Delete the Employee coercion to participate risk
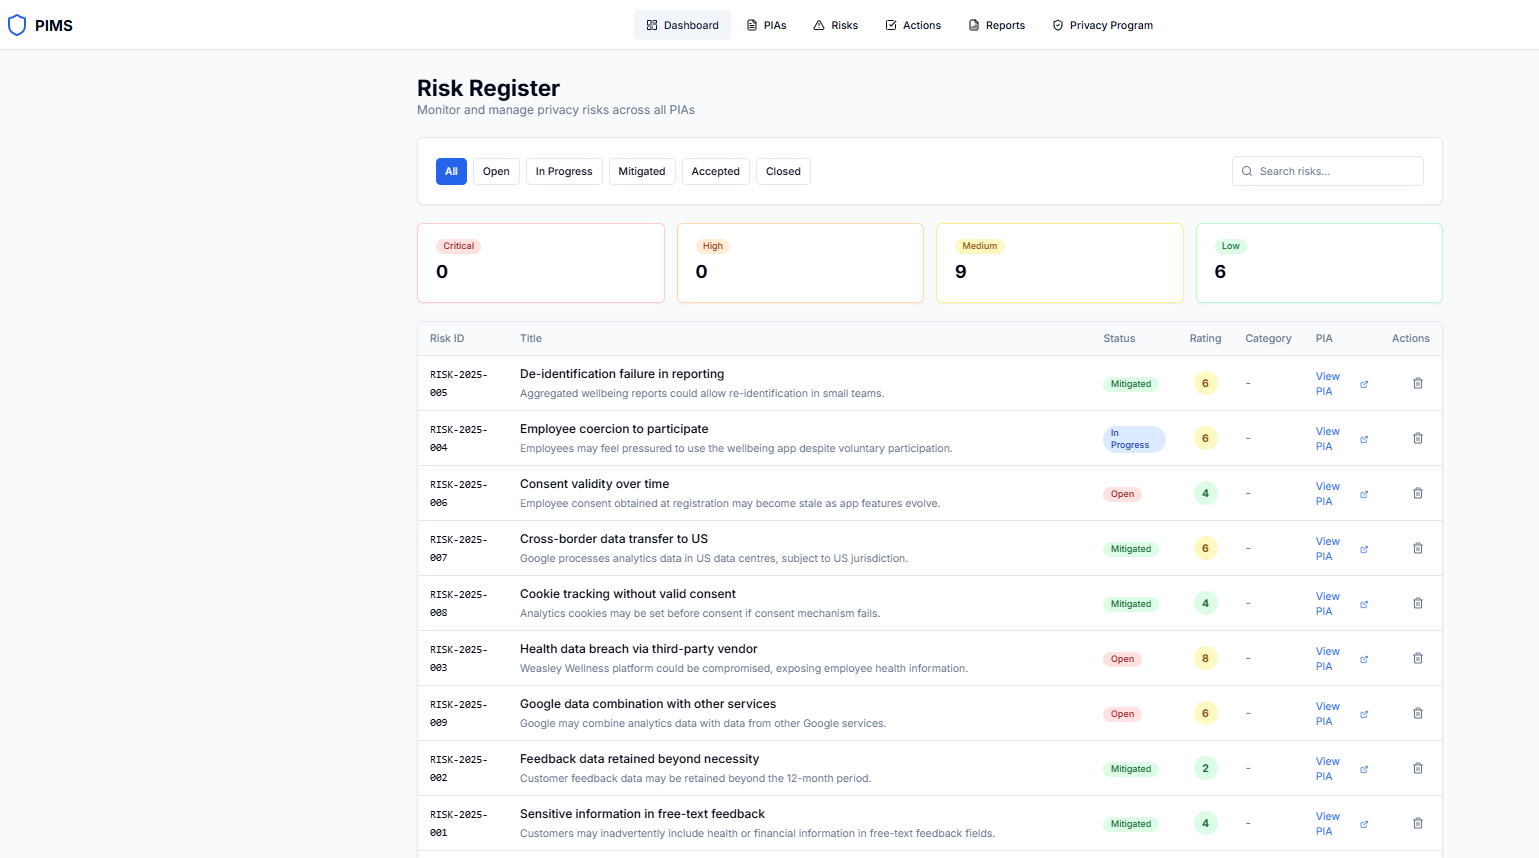 1418,438
